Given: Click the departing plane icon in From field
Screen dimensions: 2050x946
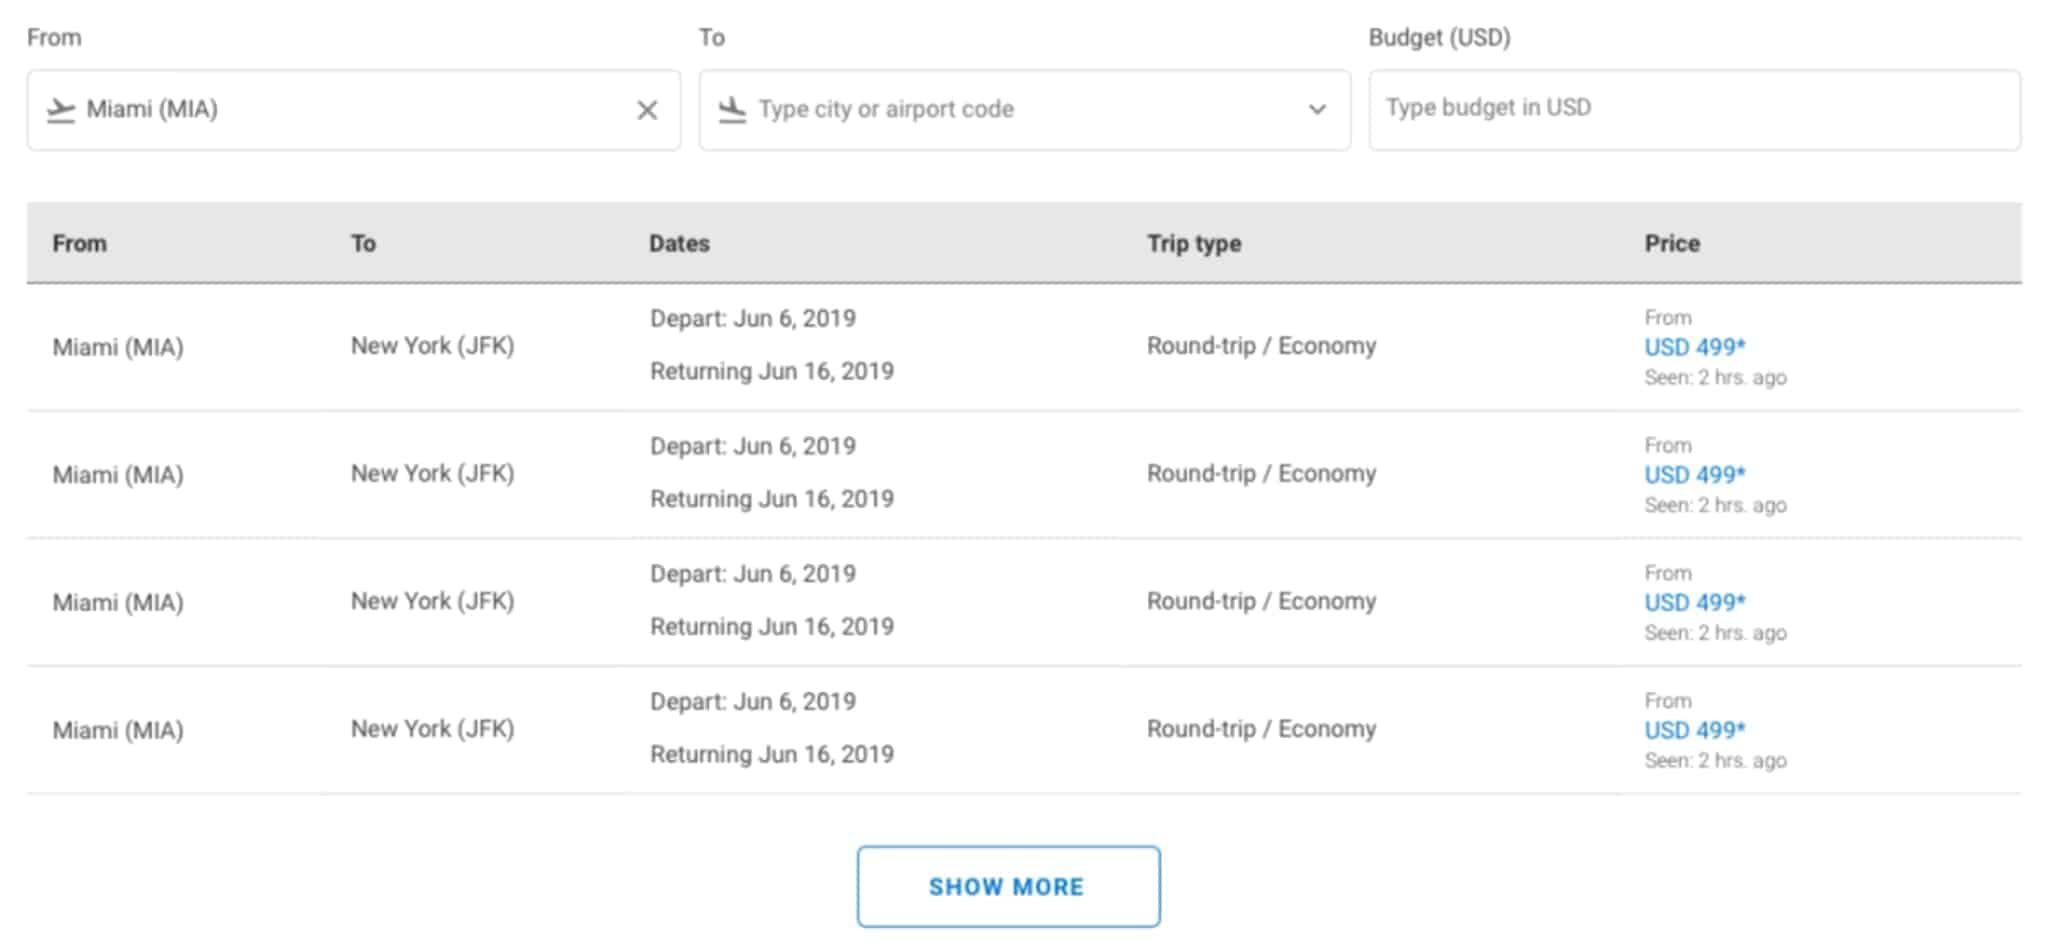Looking at the screenshot, I should pos(61,110).
